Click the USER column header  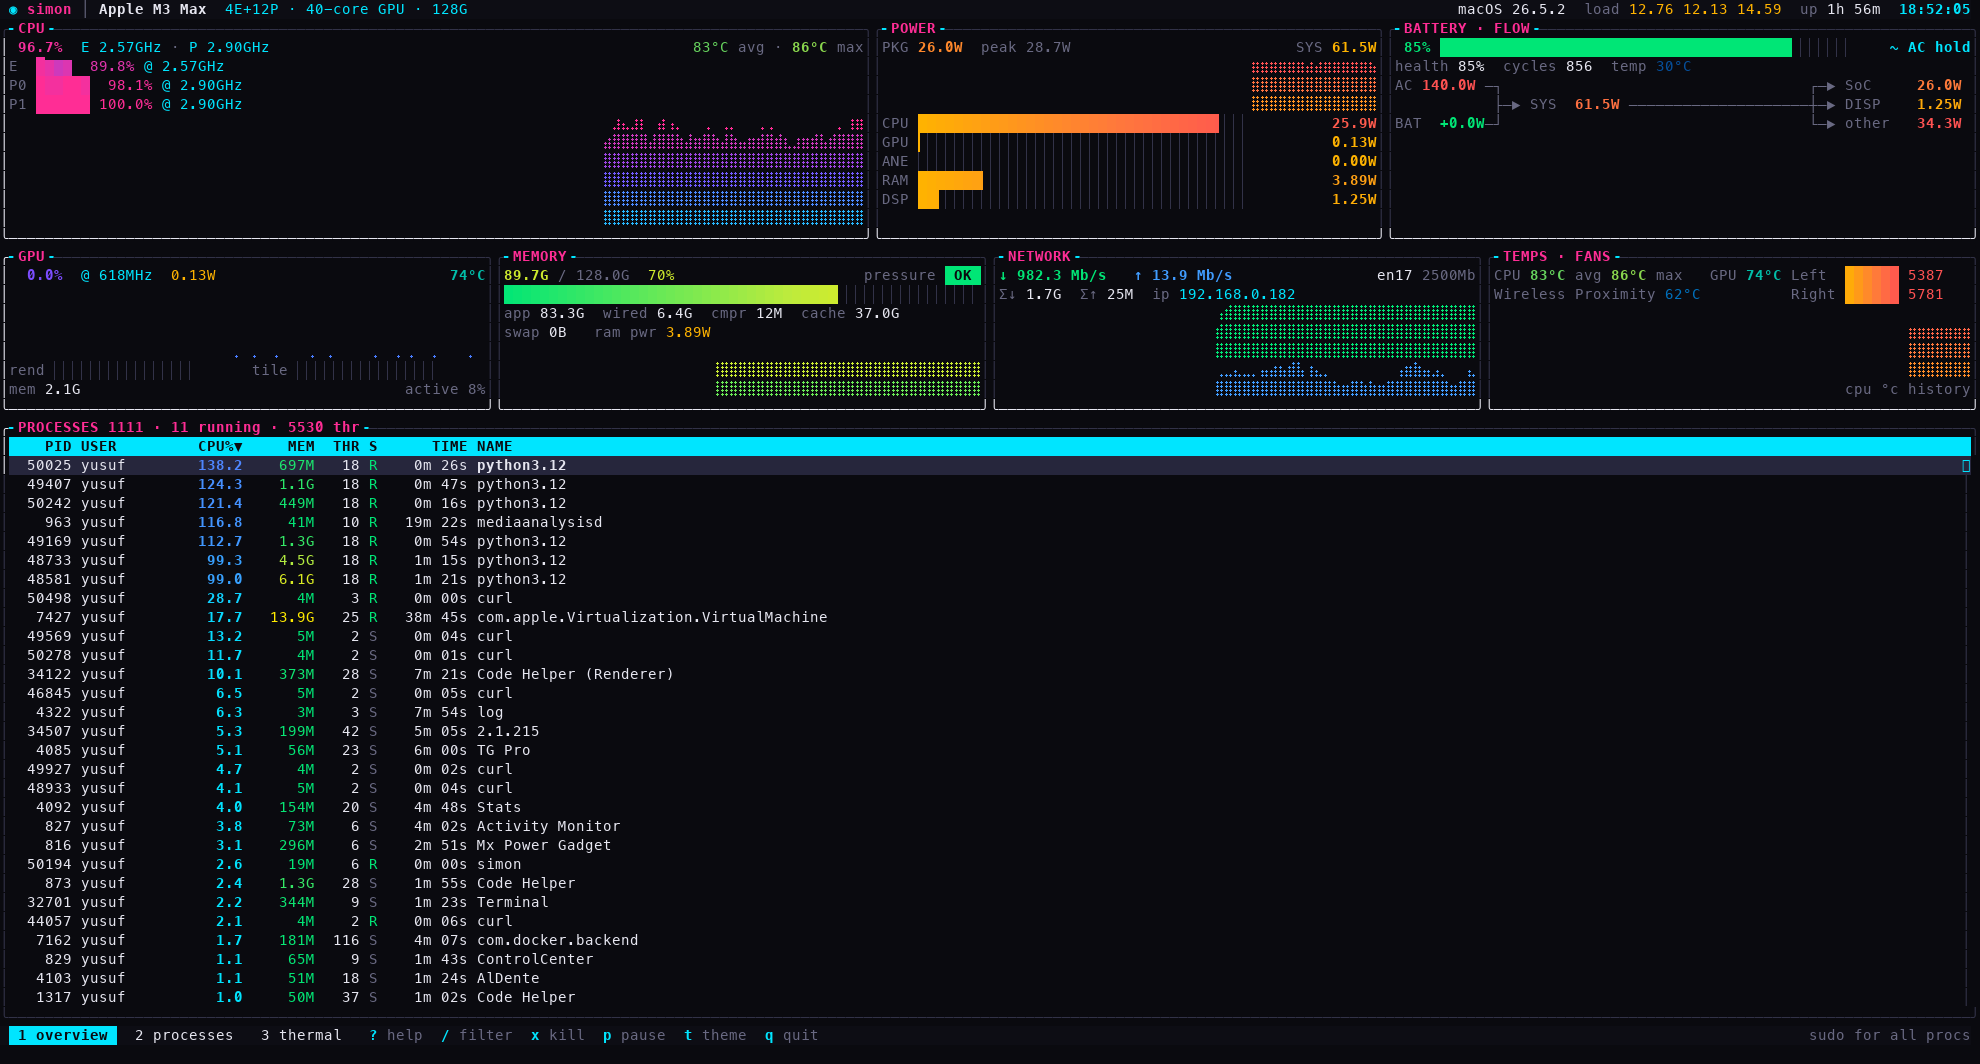(99, 446)
